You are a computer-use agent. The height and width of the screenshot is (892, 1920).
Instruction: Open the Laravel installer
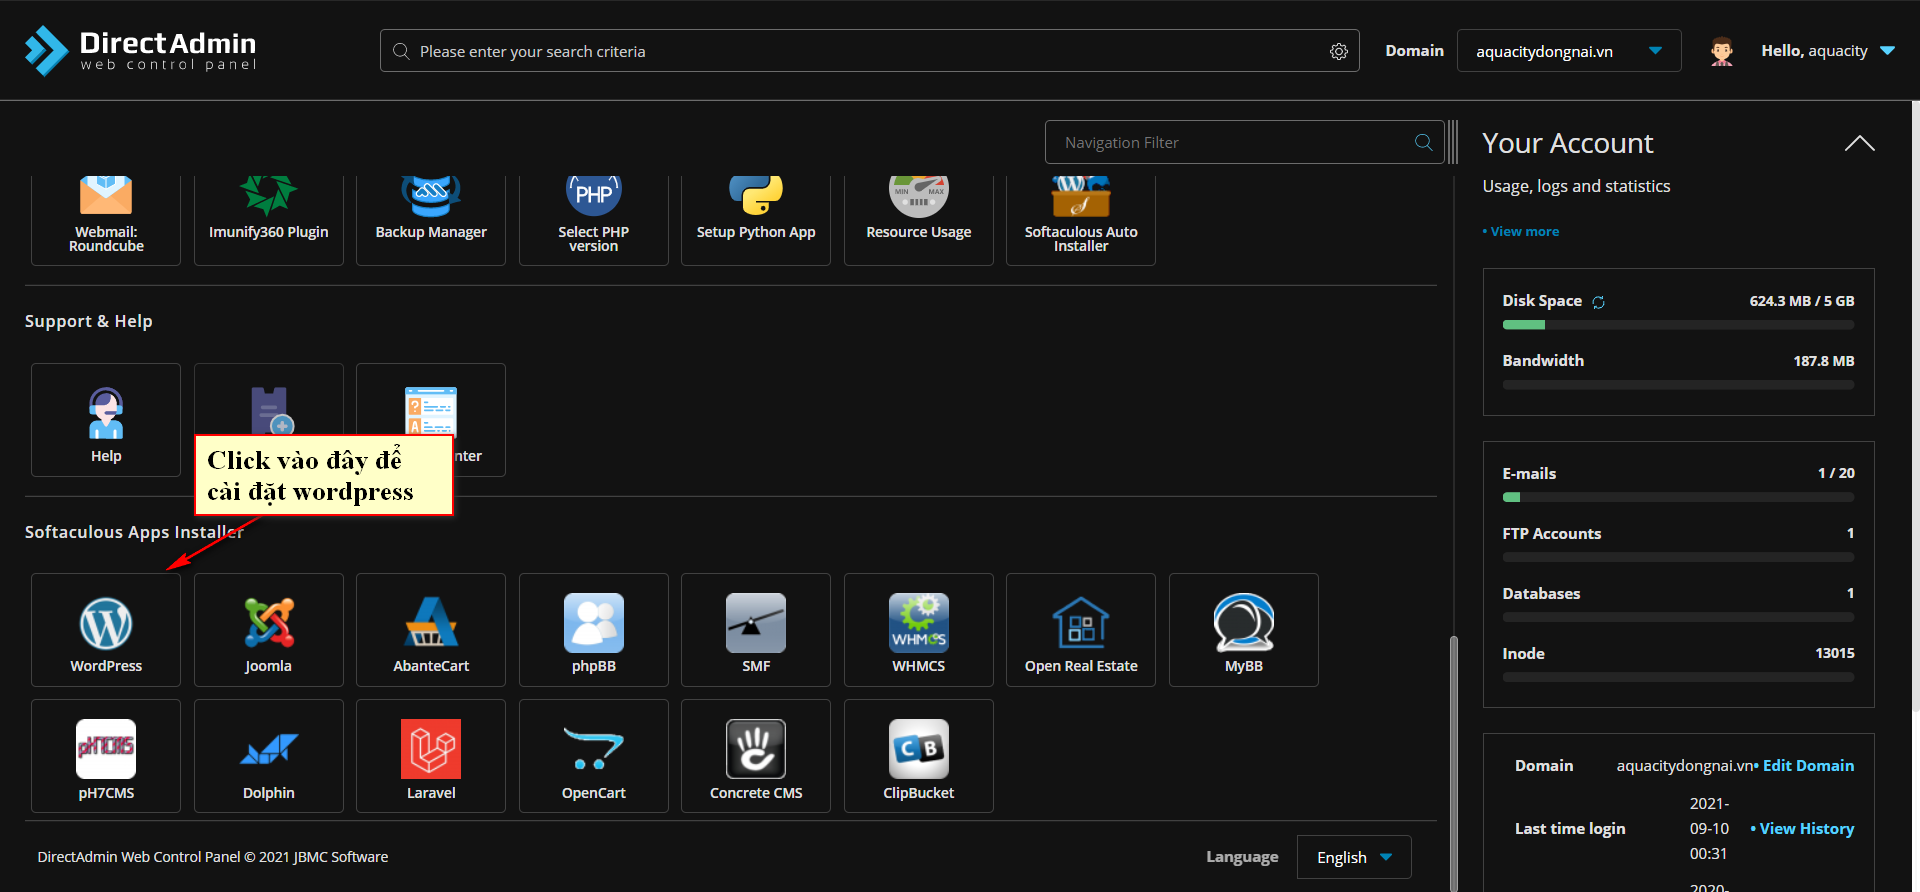point(431,756)
